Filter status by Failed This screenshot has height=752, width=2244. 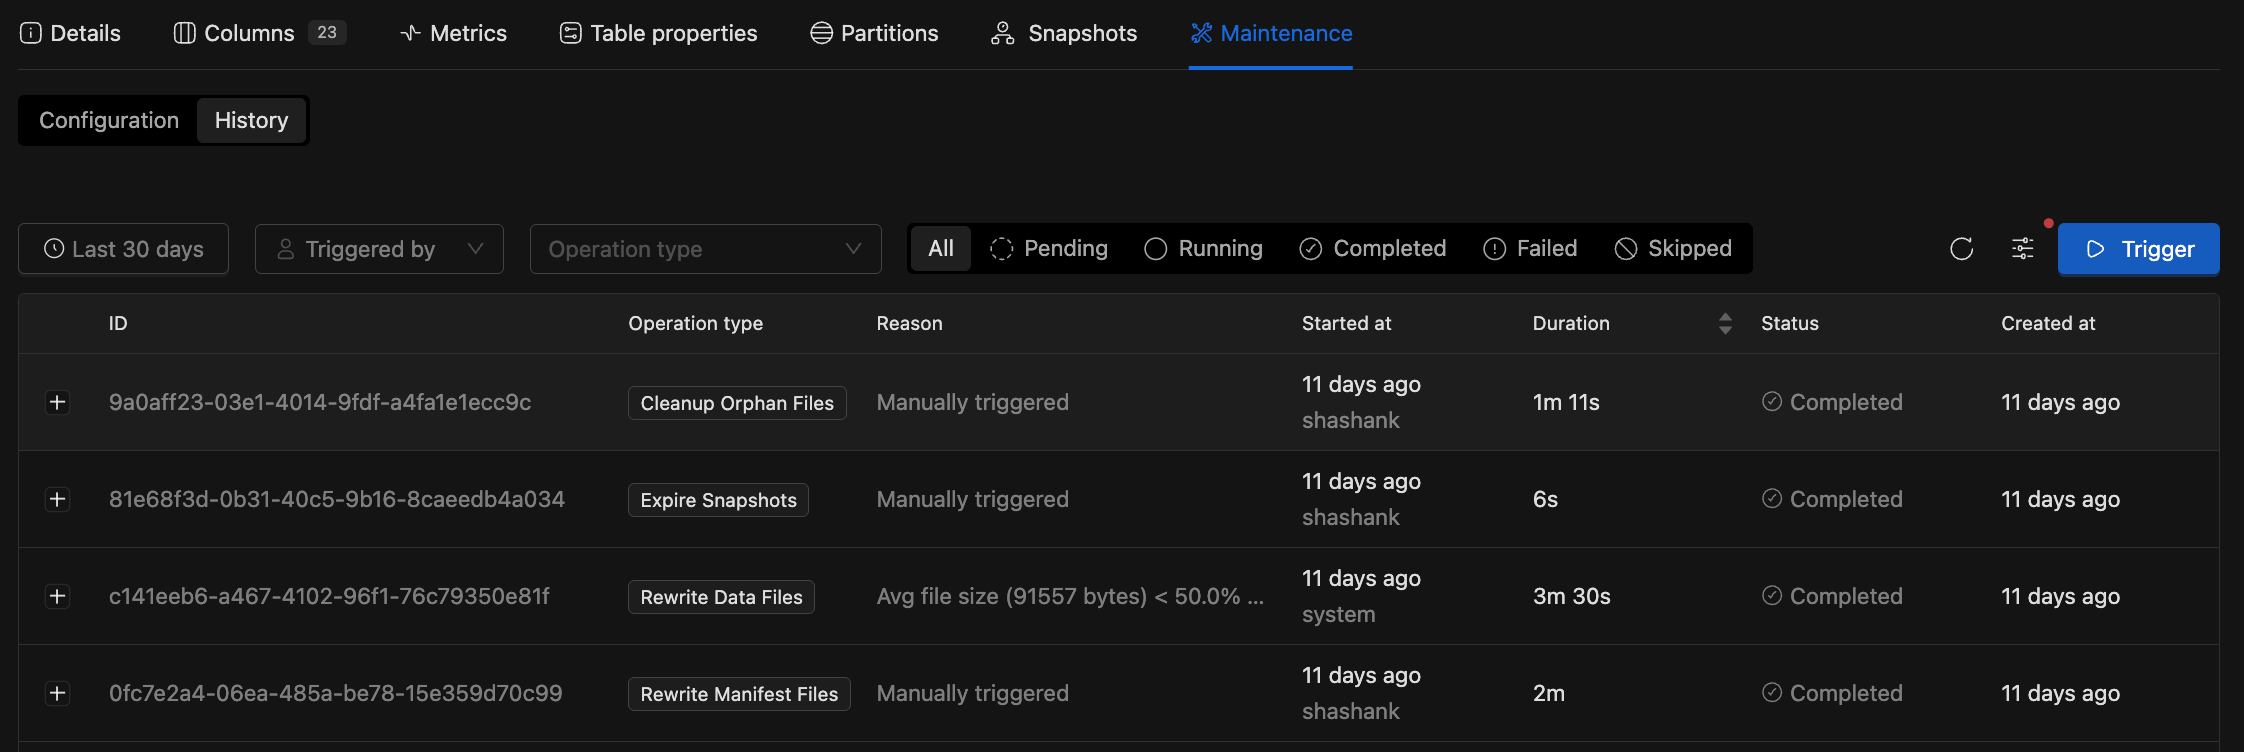tap(1530, 248)
